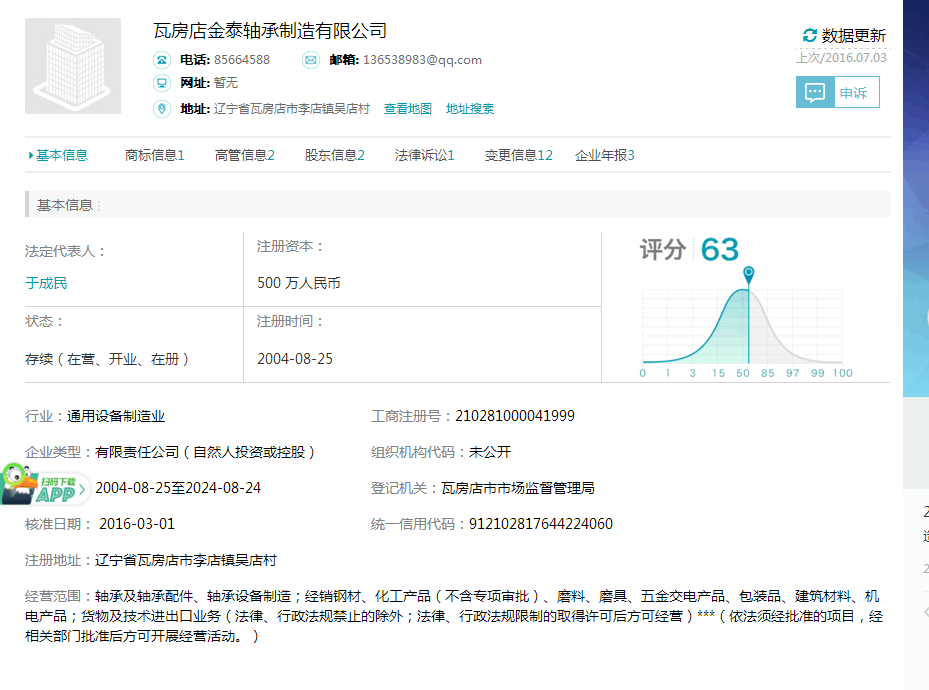Switch to the 变更信息 tab

518,155
